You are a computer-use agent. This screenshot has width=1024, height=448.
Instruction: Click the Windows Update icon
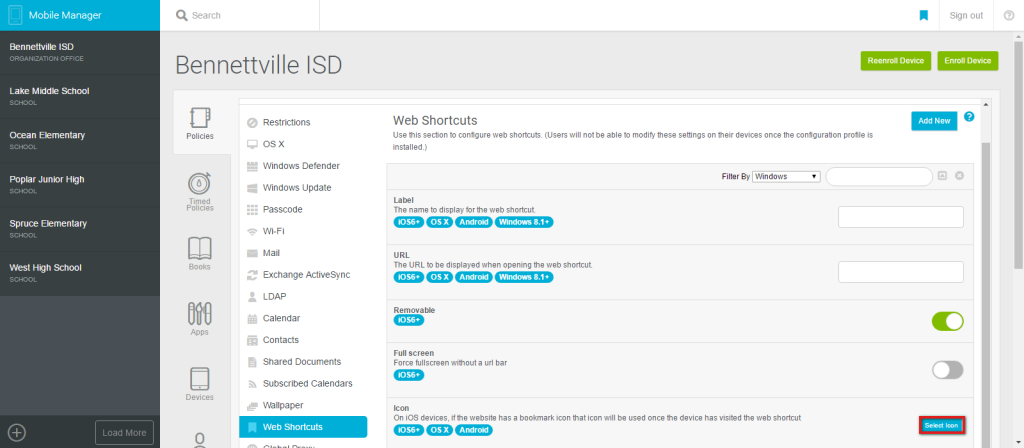[x=252, y=188]
